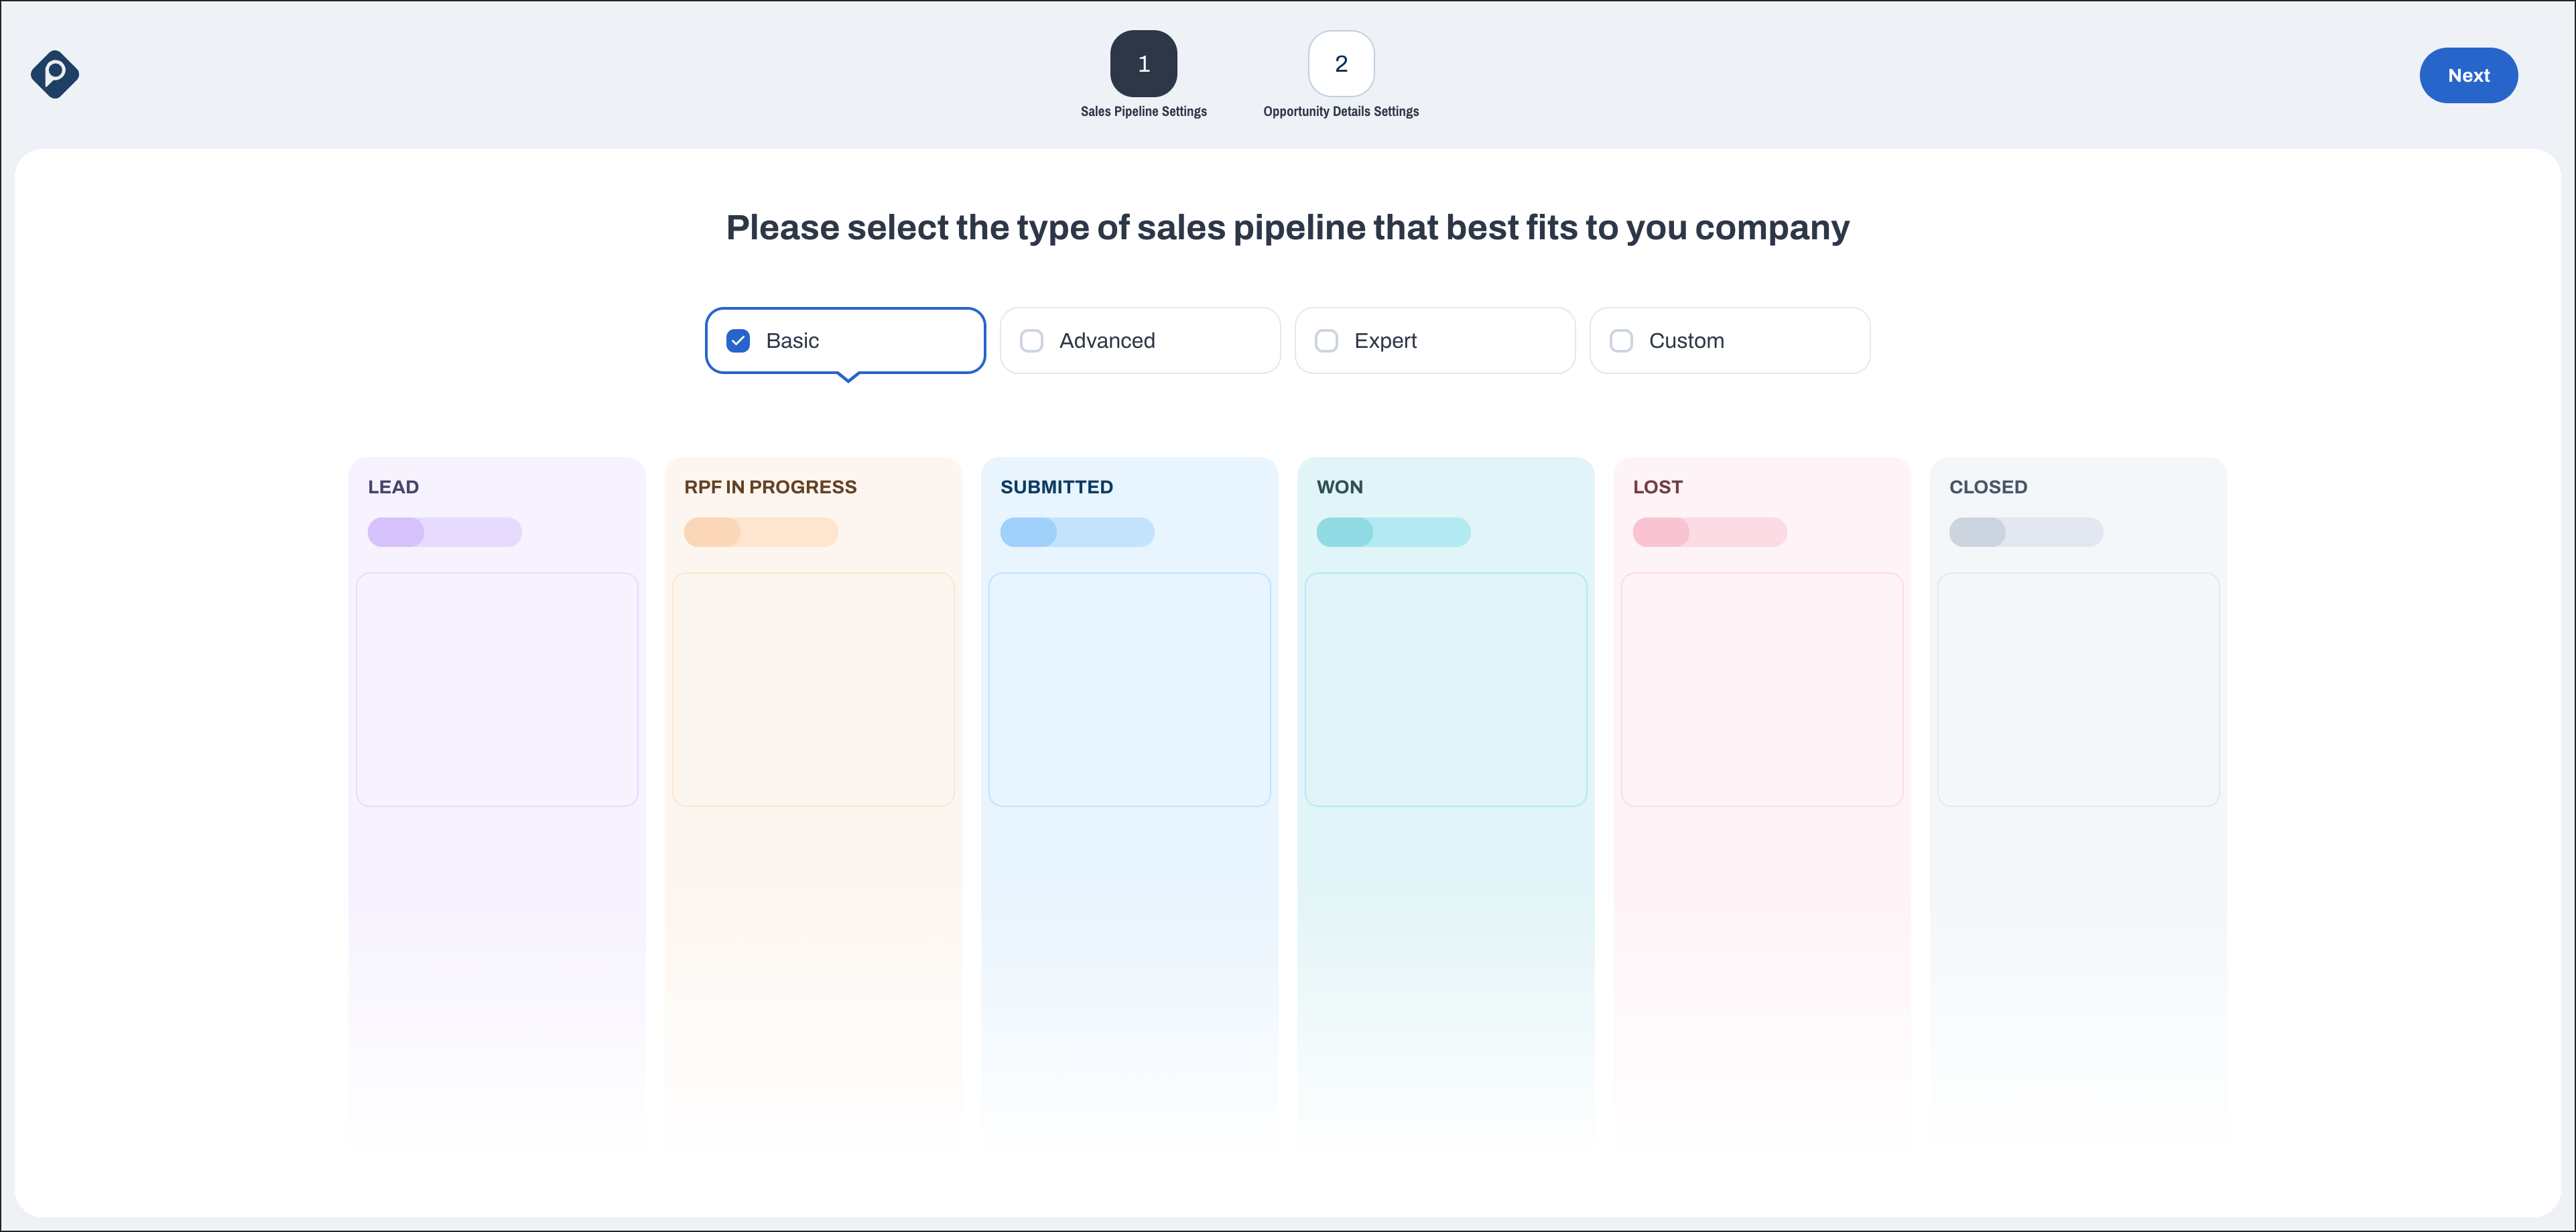Select the empty card in LOST column
2576x1232 pixels.
click(1761, 689)
